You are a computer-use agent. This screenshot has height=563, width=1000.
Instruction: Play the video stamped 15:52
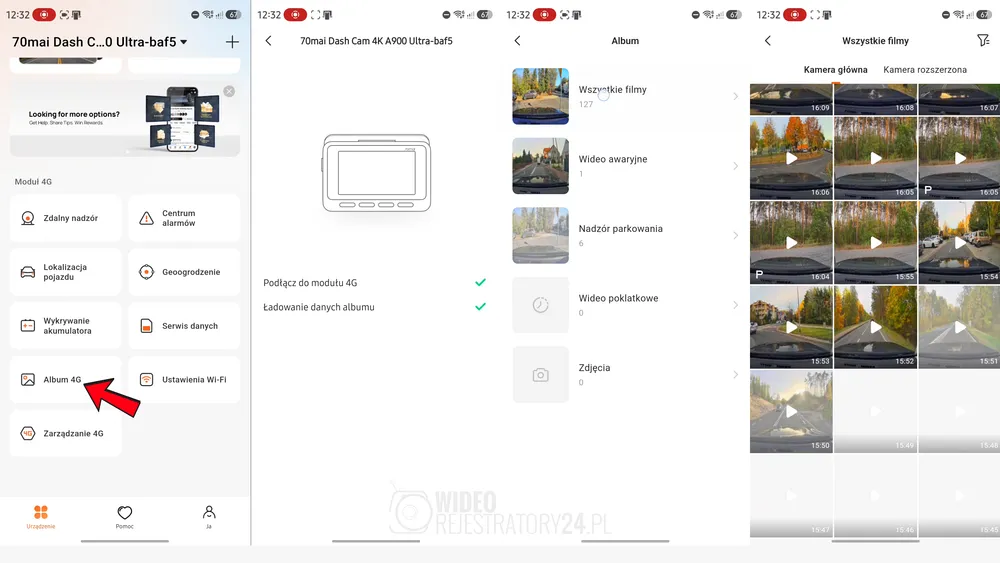(x=876, y=327)
